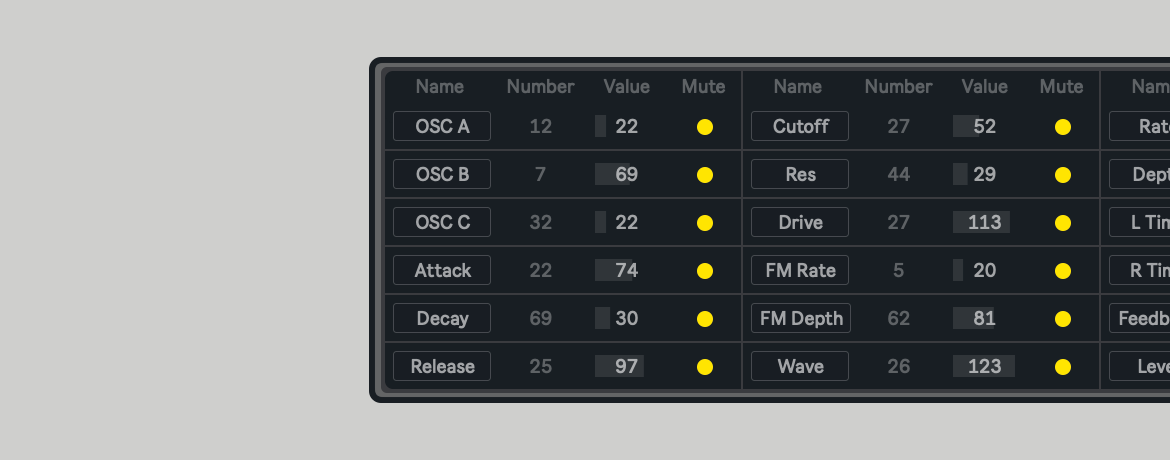Click the Cutoff number field 27
The height and width of the screenshot is (460, 1170).
[x=899, y=126]
